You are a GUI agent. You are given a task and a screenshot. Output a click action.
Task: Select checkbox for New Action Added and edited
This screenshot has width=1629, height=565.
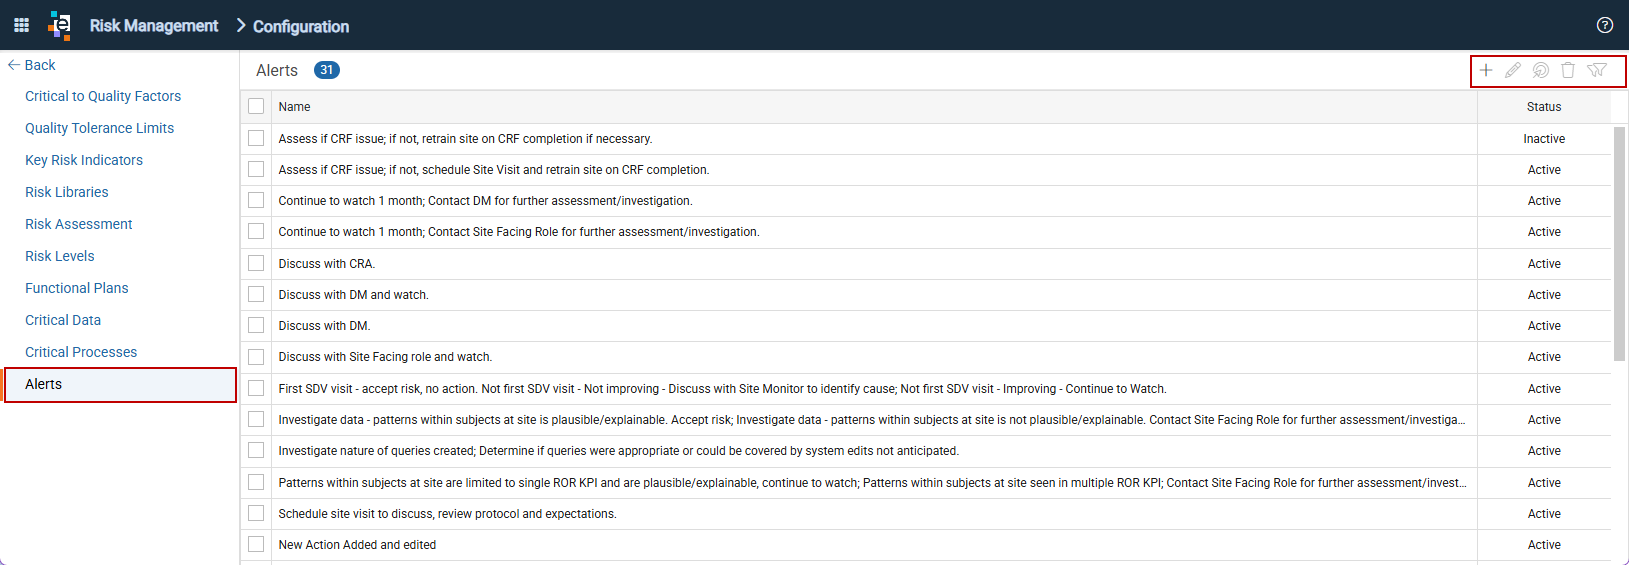click(x=256, y=544)
